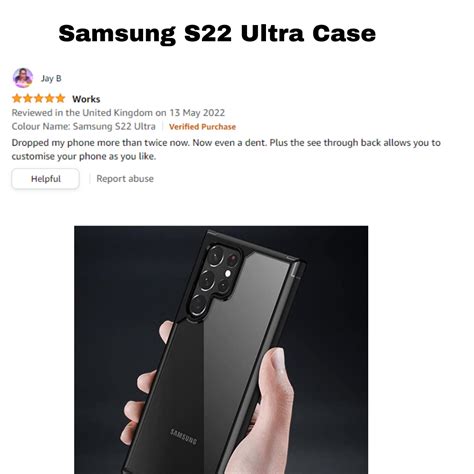Click the phone's flash LED dot
Viewport: 474px width, 474px height.
click(228, 273)
